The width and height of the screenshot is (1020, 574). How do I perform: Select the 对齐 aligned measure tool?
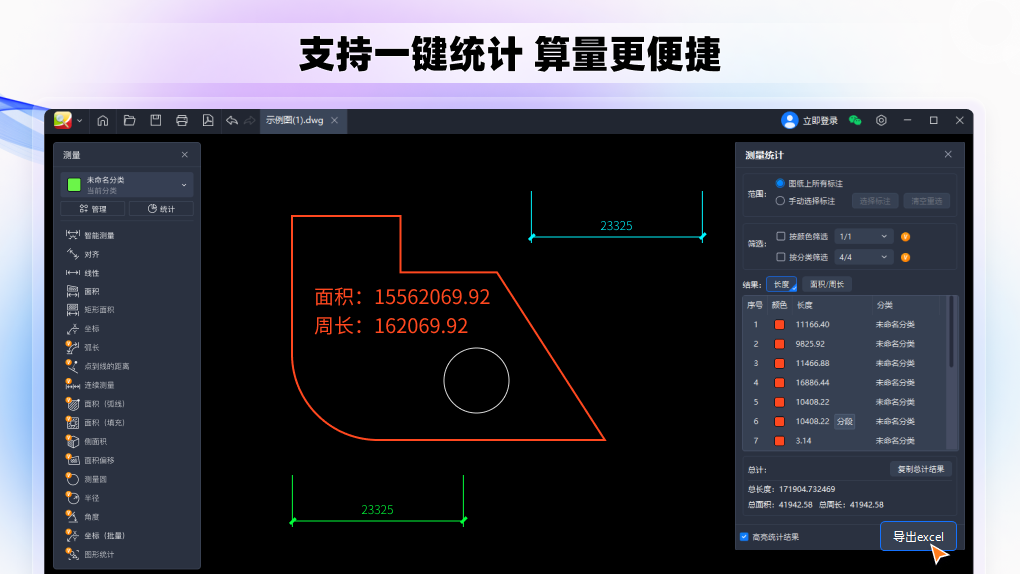click(x=91, y=254)
